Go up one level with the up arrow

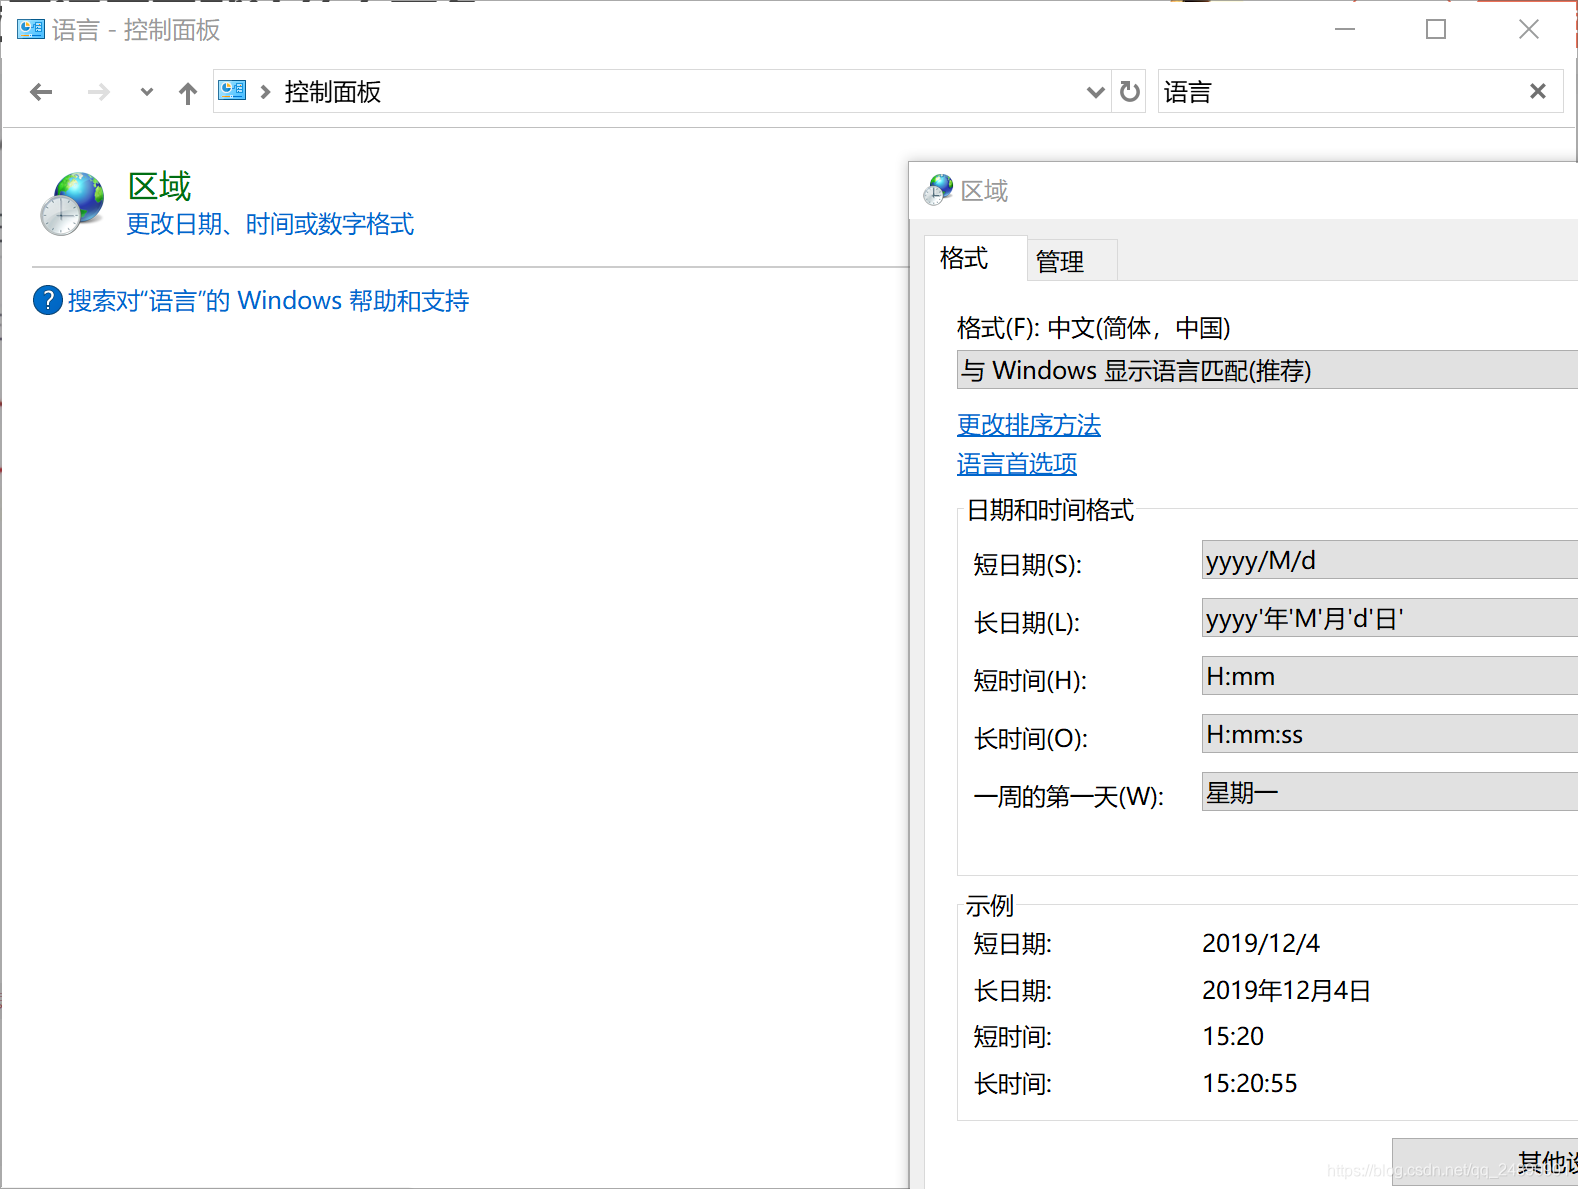point(188,93)
